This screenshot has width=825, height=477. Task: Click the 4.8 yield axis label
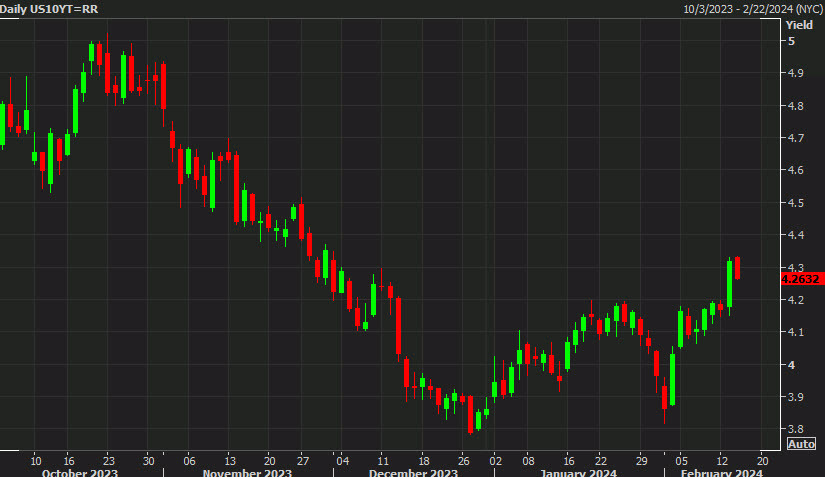(795, 106)
